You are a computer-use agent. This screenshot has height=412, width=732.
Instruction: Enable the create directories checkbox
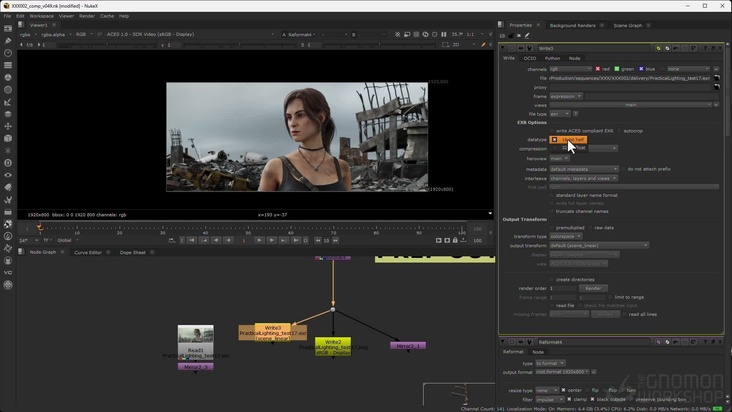click(x=552, y=279)
